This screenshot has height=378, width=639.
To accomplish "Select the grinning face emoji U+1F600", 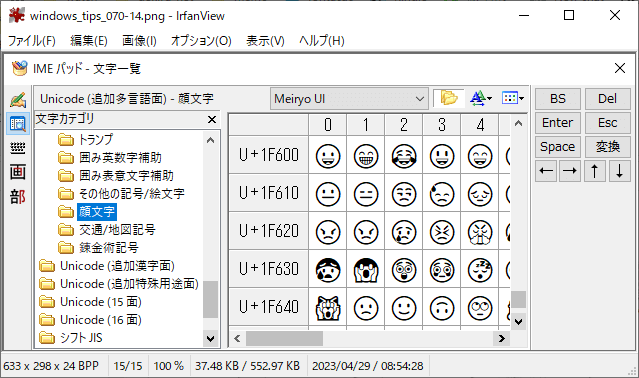I will [328, 156].
